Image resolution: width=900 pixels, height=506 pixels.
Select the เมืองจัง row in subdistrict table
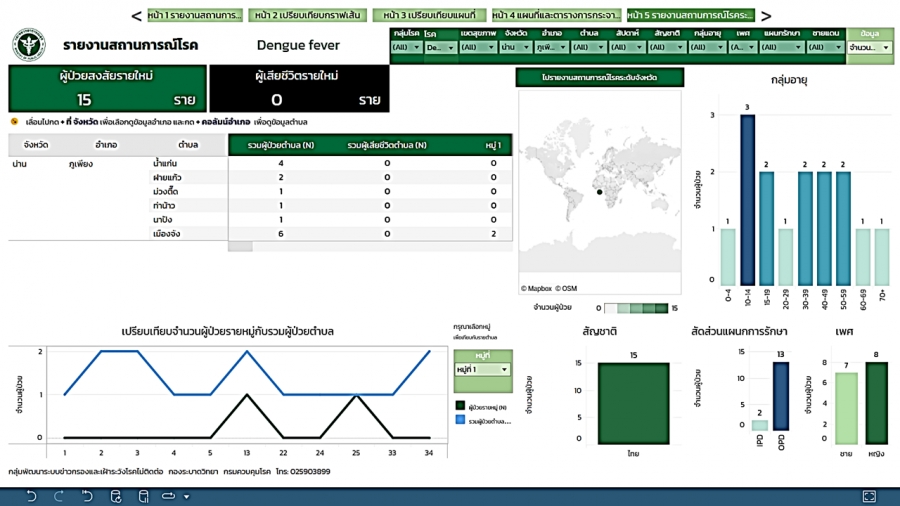(166, 233)
